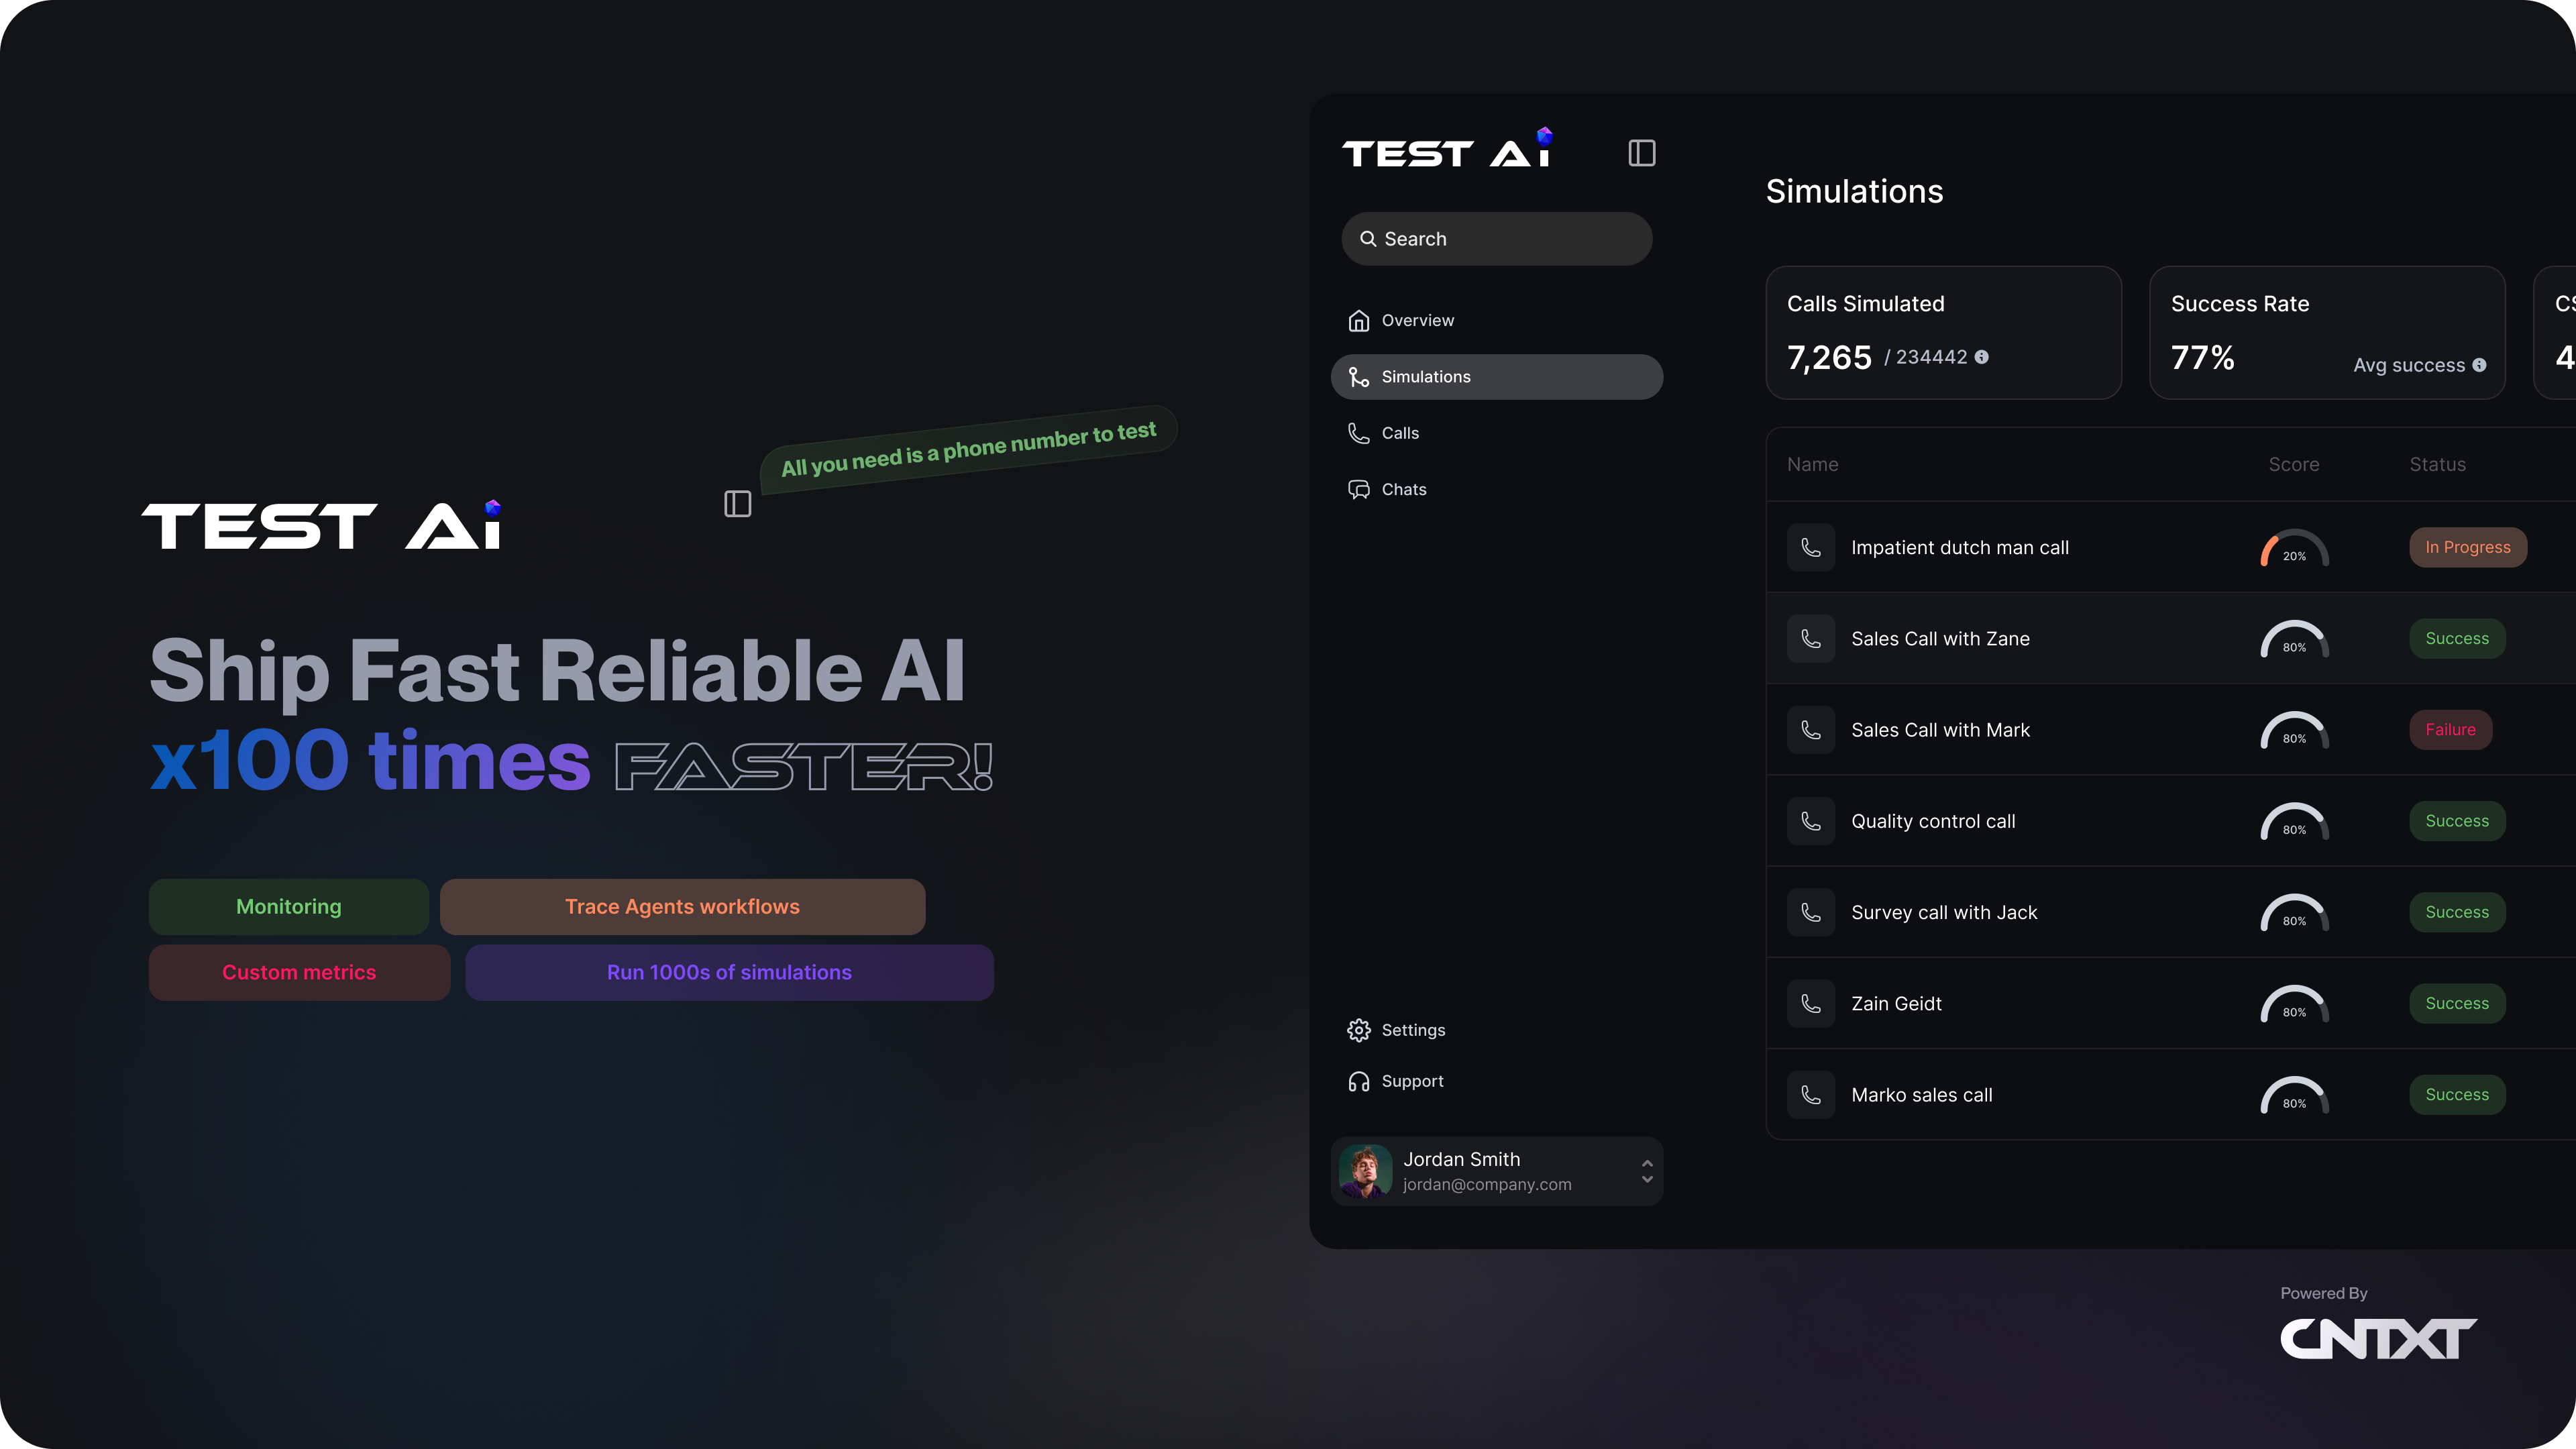
Task: Open the Support headset icon
Action: coord(1359,1081)
